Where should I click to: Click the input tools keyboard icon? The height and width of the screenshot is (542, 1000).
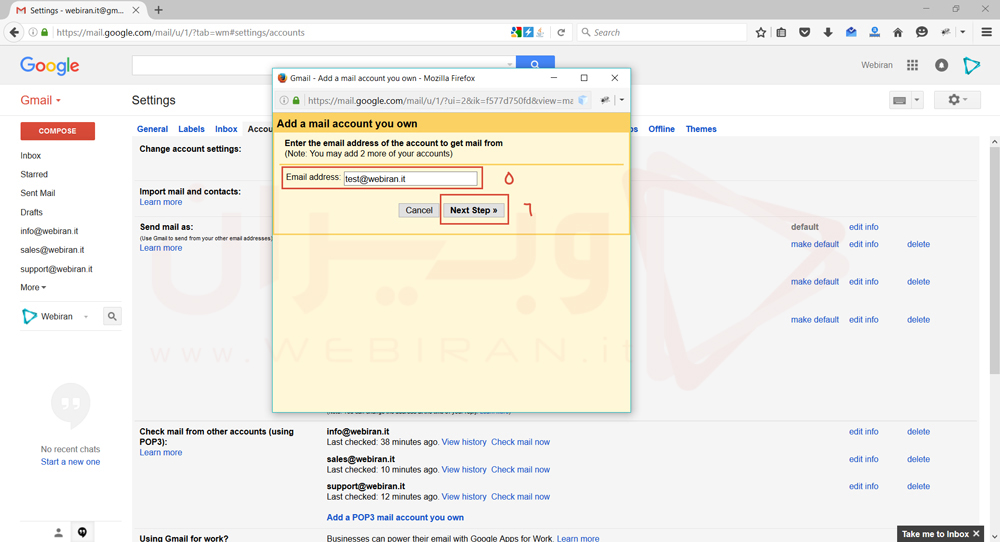[x=899, y=100]
